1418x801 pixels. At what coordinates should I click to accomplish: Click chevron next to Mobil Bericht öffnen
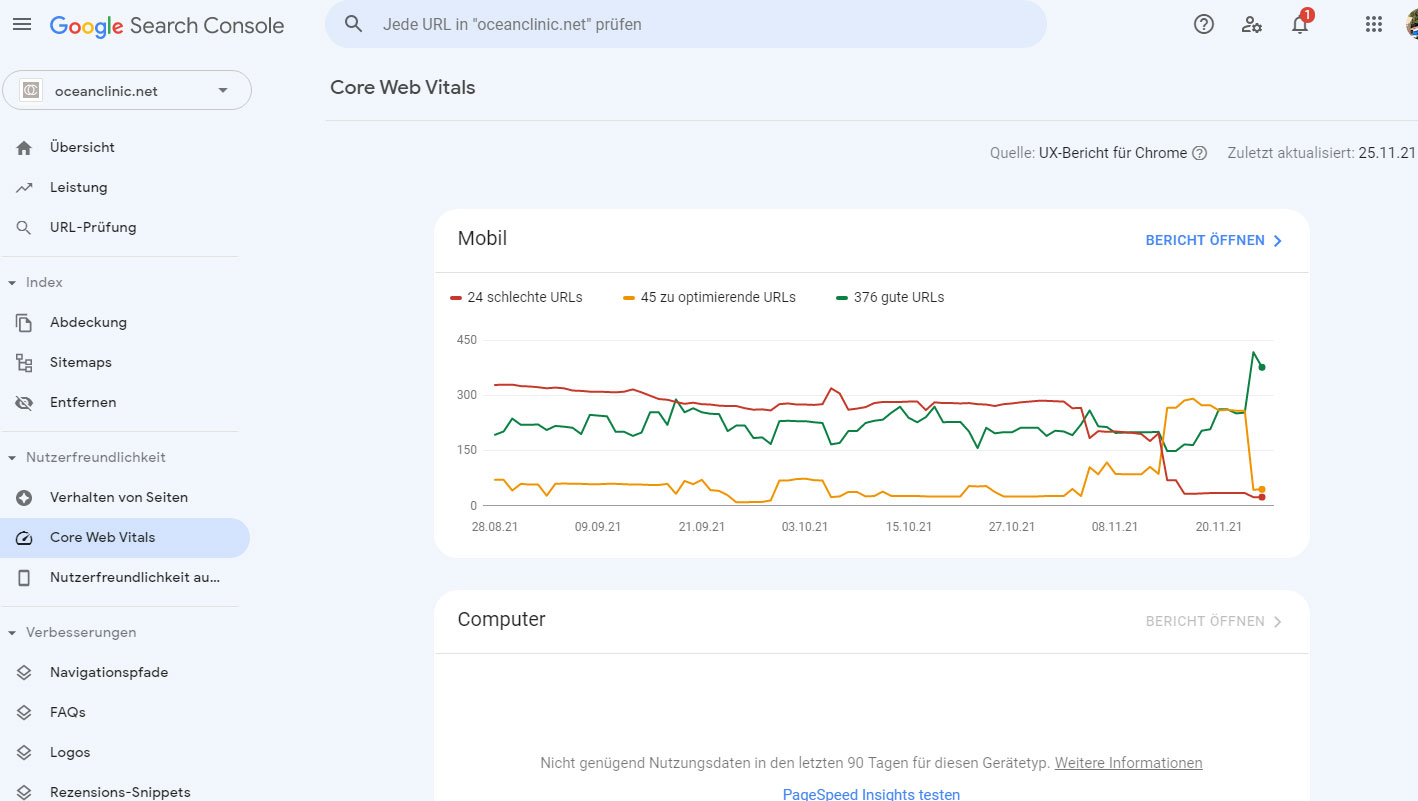1277,241
